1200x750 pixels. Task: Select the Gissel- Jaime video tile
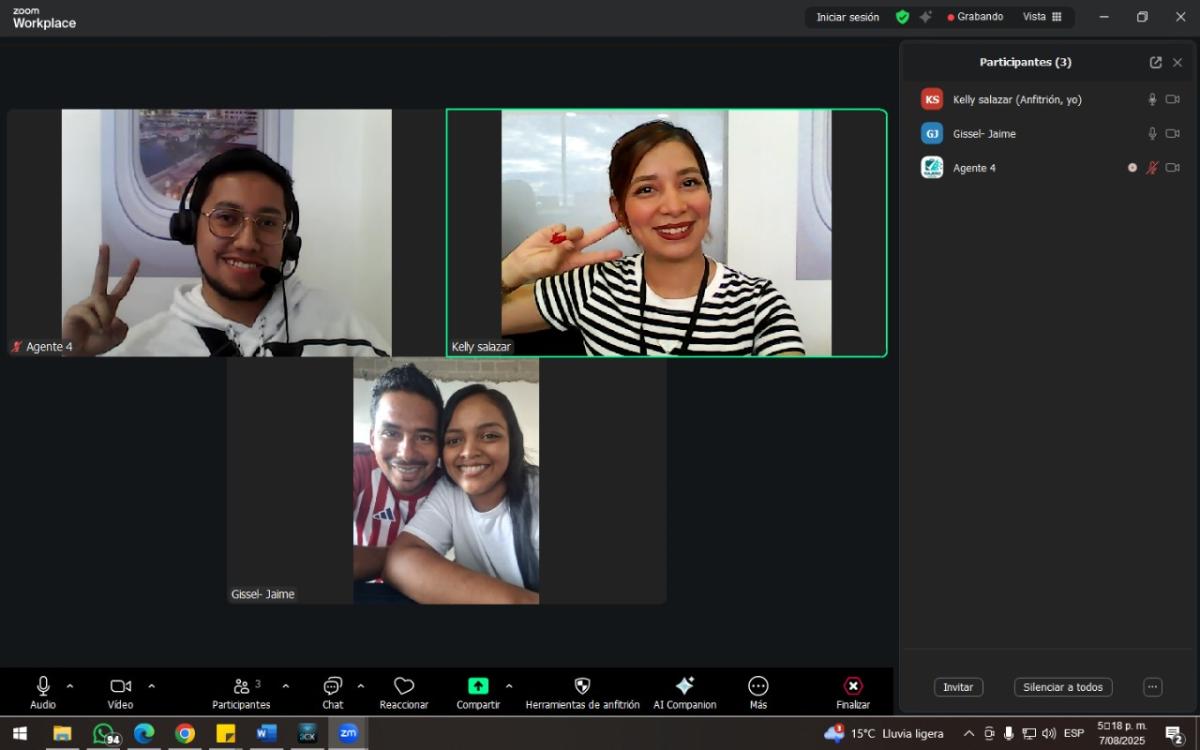coord(446,481)
